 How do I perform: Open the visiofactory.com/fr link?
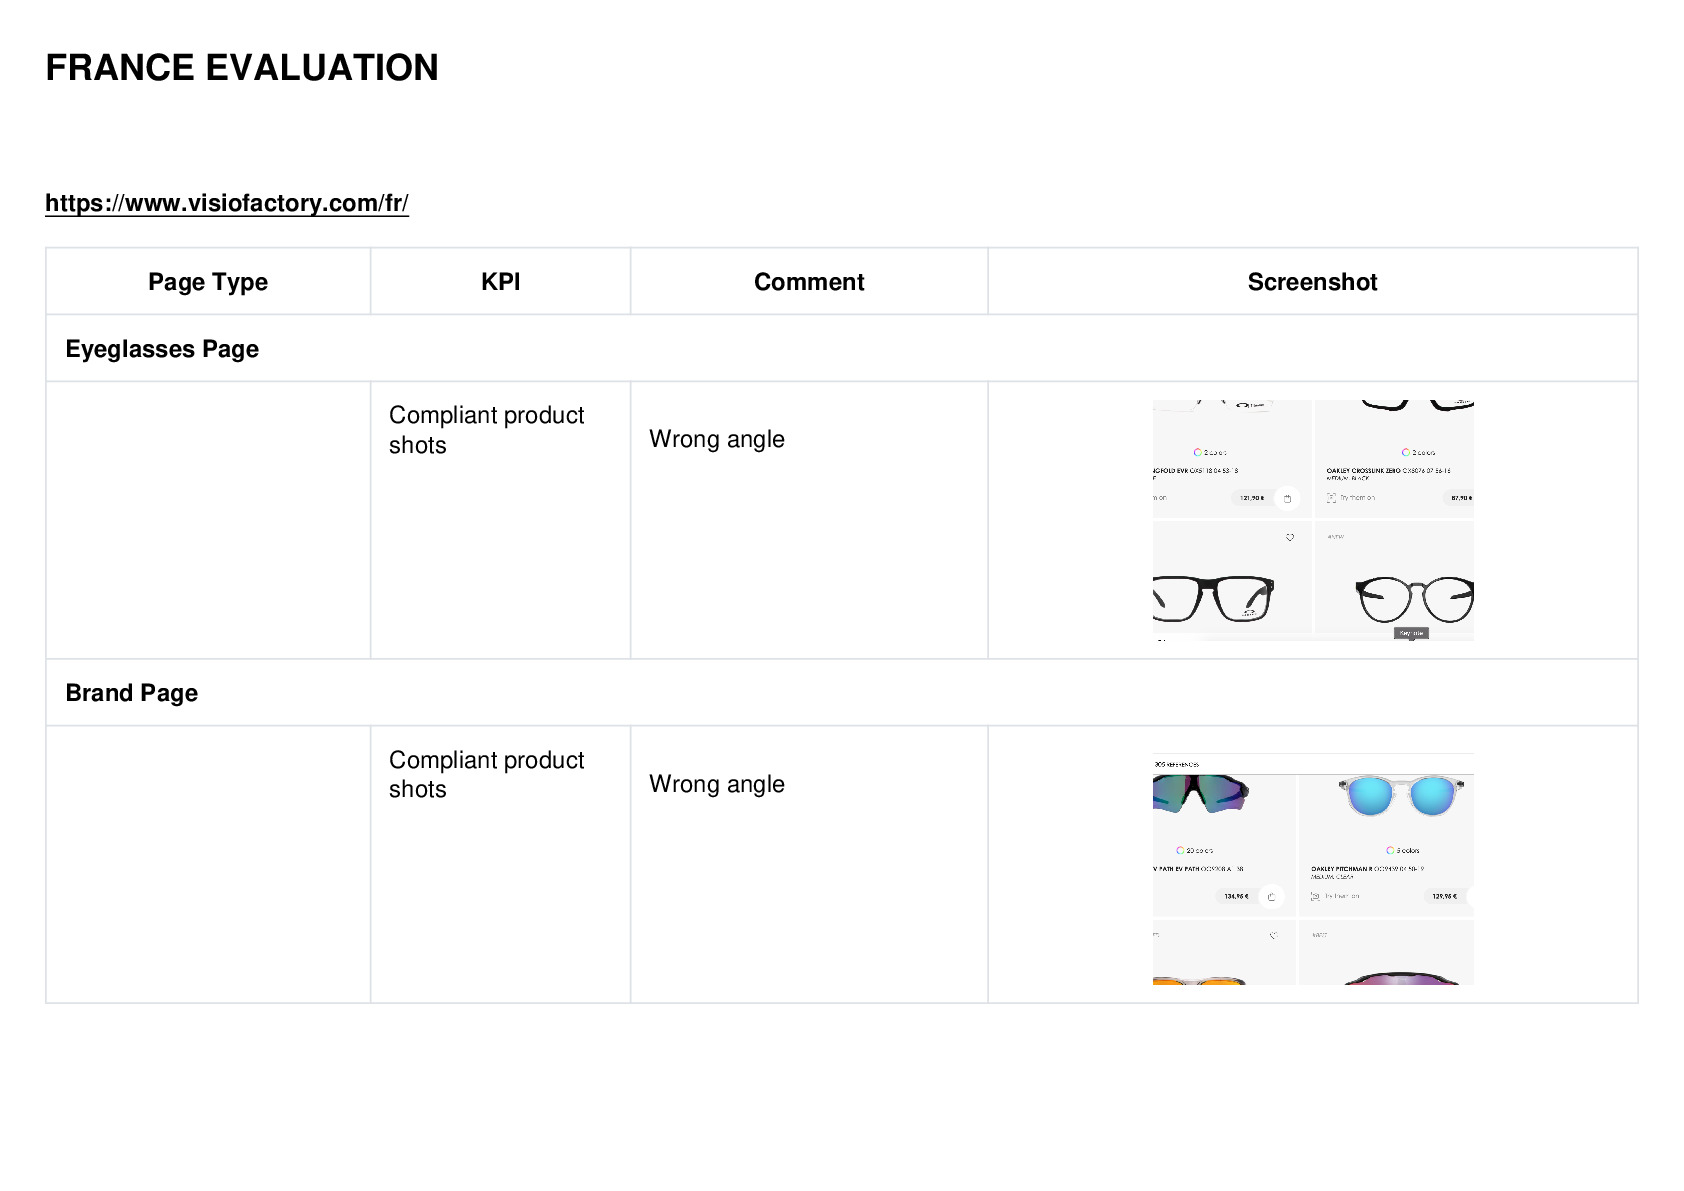pyautogui.click(x=227, y=203)
